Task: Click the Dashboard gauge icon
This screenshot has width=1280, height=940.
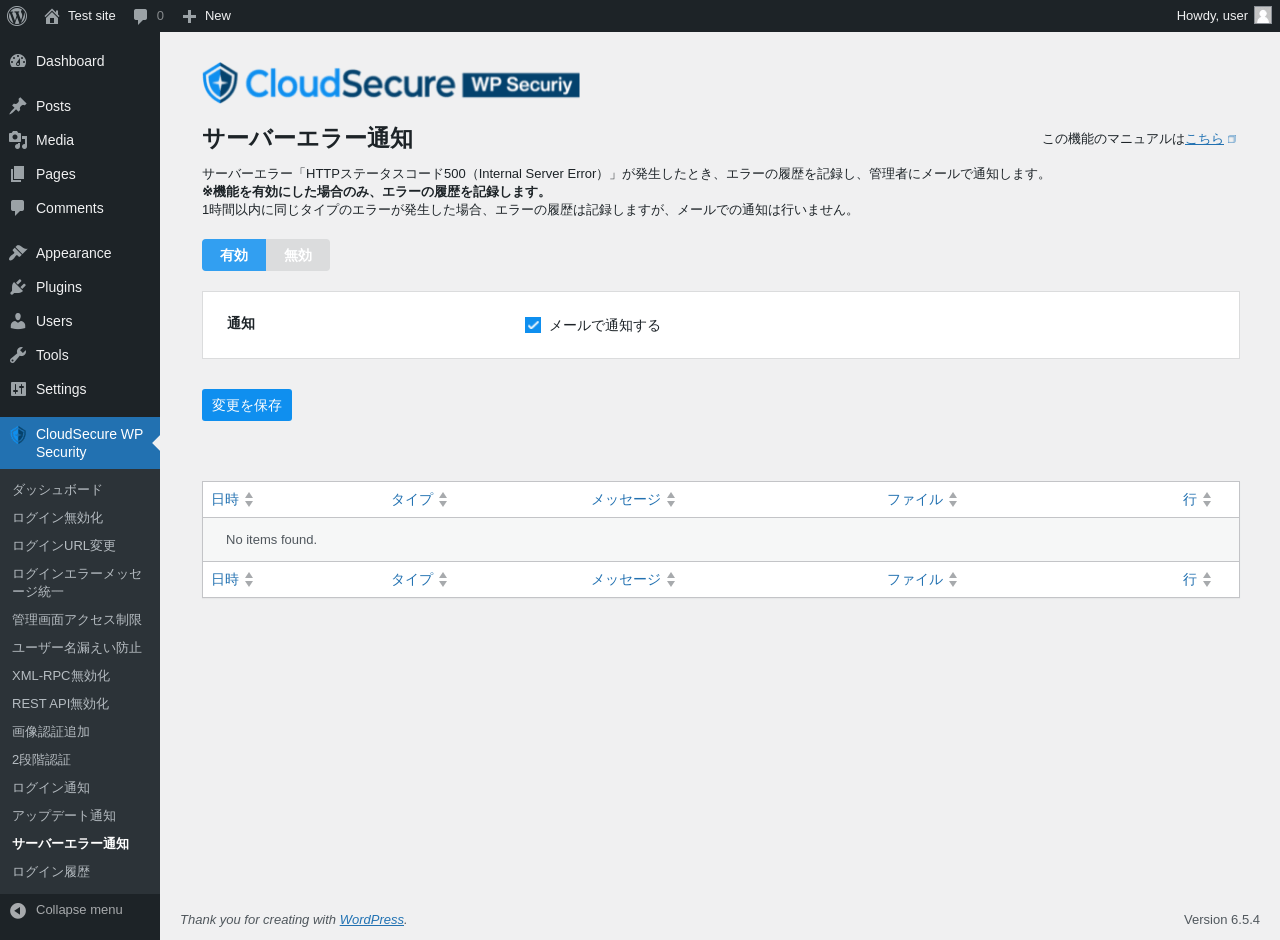Action: (18, 61)
